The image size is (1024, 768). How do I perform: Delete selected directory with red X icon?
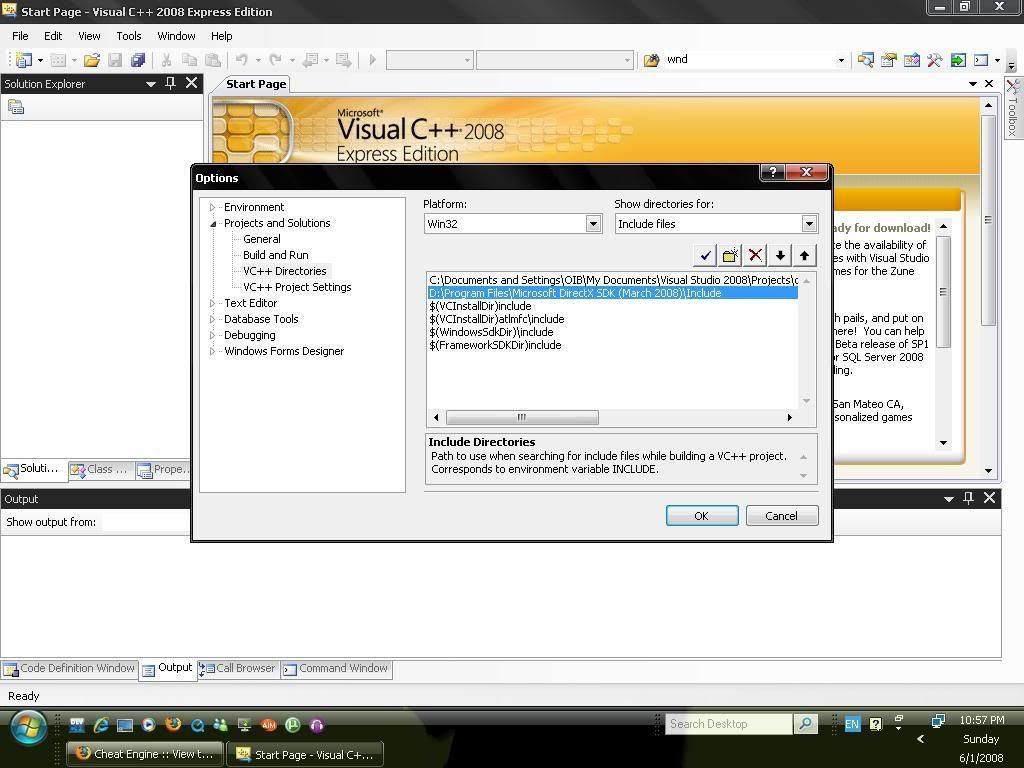point(755,255)
